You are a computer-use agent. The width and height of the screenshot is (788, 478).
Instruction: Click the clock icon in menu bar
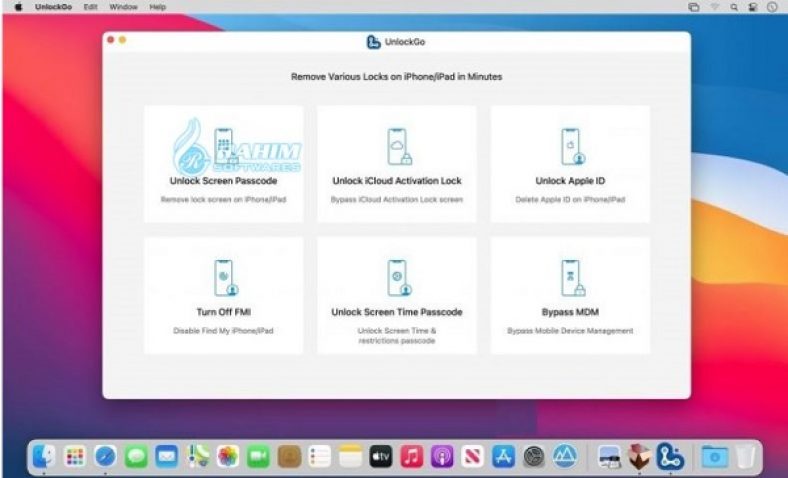tap(772, 7)
